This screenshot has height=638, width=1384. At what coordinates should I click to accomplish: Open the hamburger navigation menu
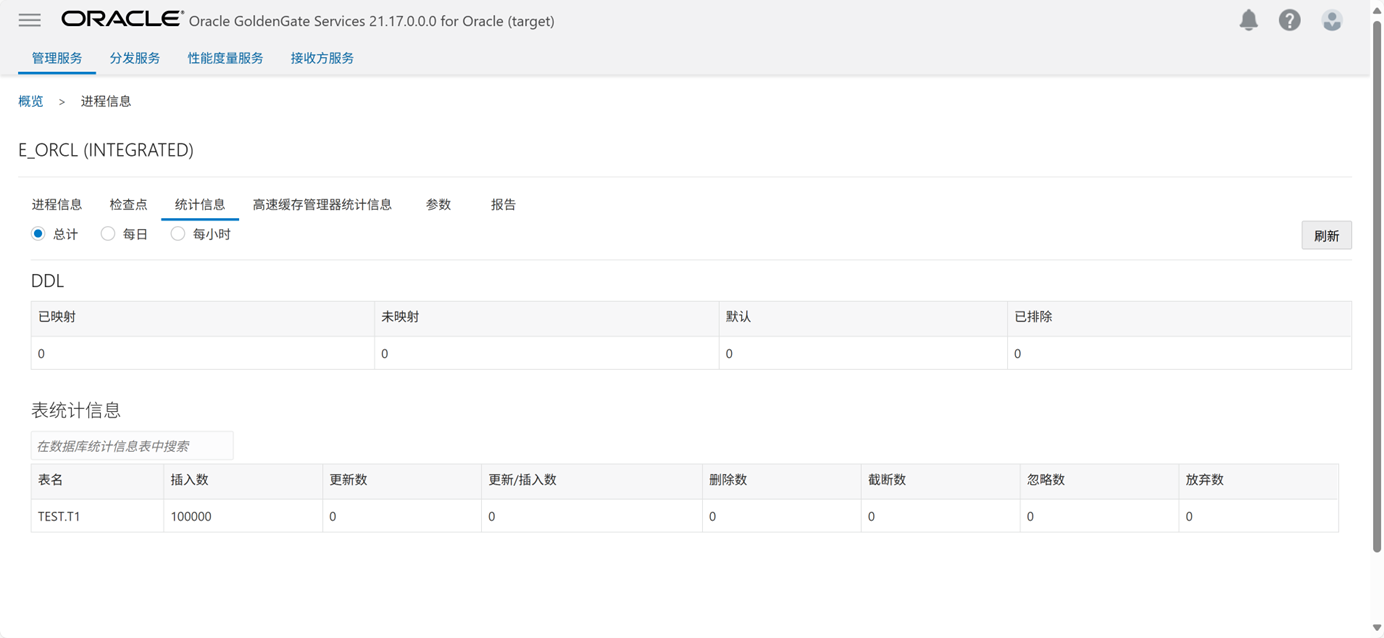point(30,20)
